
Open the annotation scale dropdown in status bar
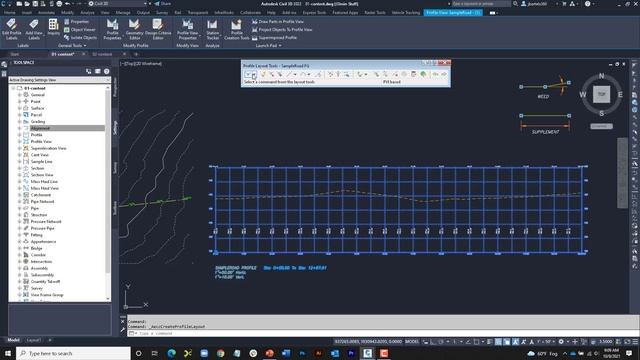[x=547, y=342]
